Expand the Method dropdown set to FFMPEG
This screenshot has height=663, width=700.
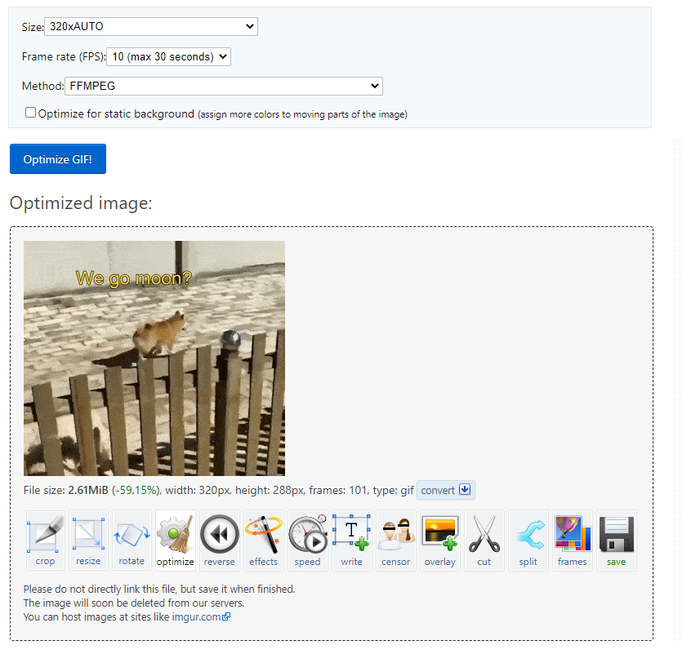(x=224, y=86)
